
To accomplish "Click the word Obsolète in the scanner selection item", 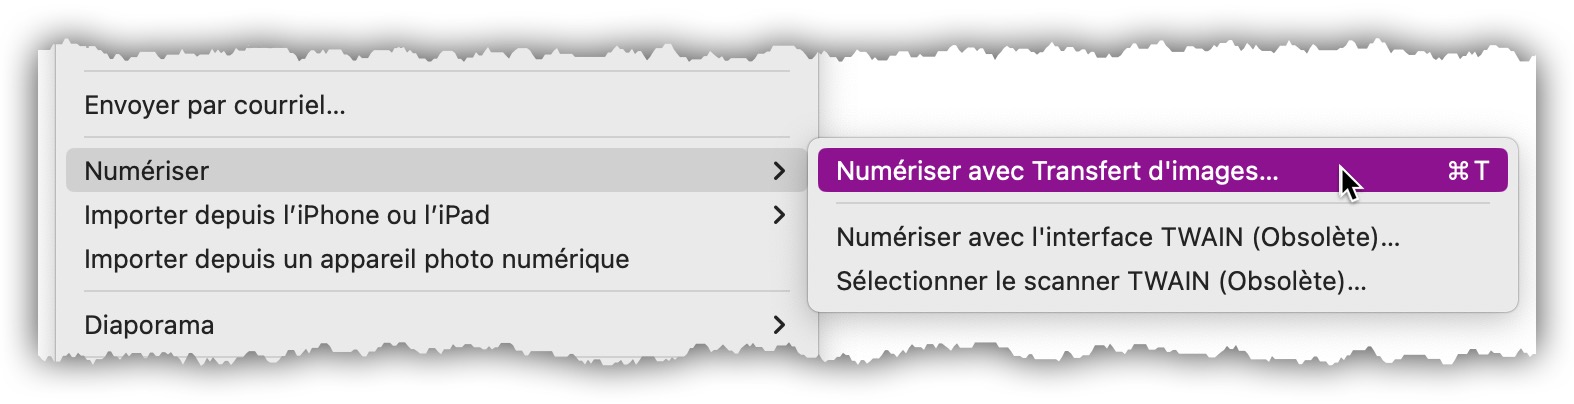I will click(1285, 281).
